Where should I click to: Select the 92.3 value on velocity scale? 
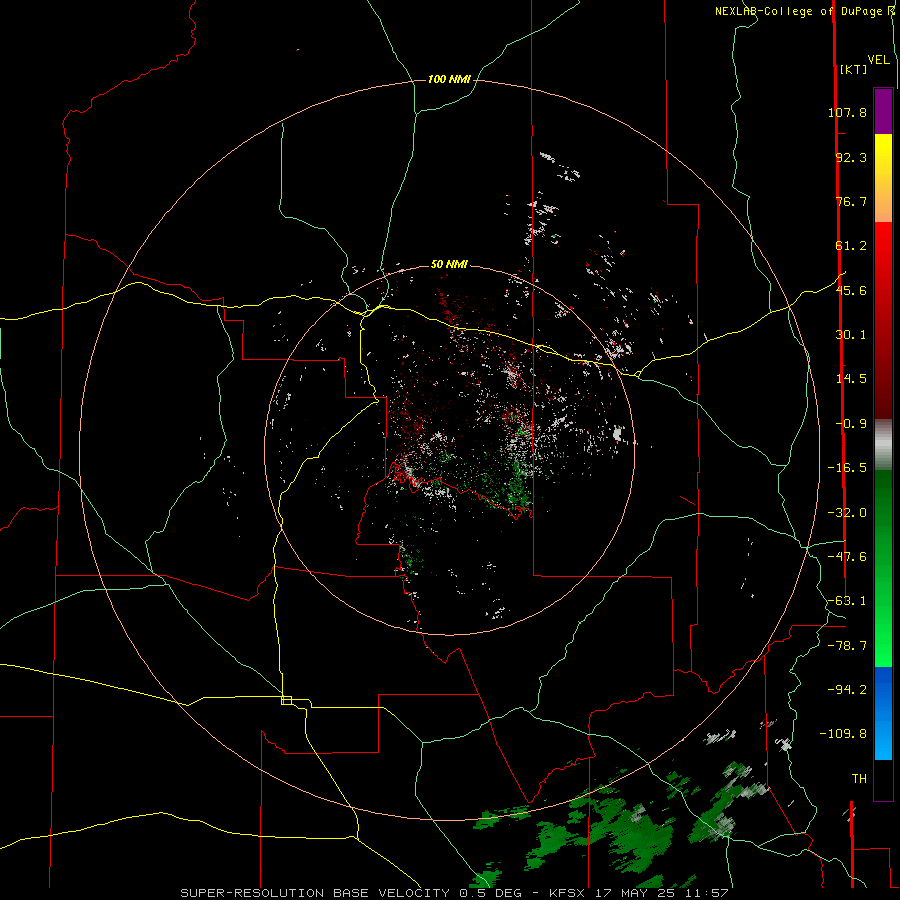coord(851,157)
